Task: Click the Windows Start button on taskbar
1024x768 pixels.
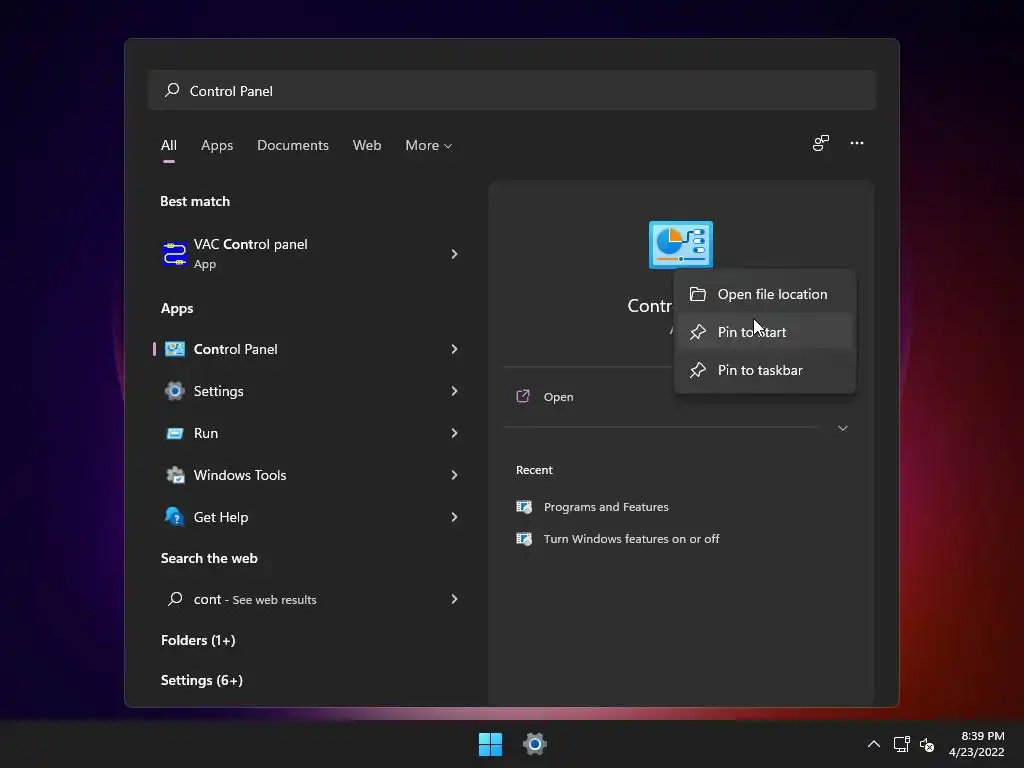Action: pyautogui.click(x=490, y=744)
